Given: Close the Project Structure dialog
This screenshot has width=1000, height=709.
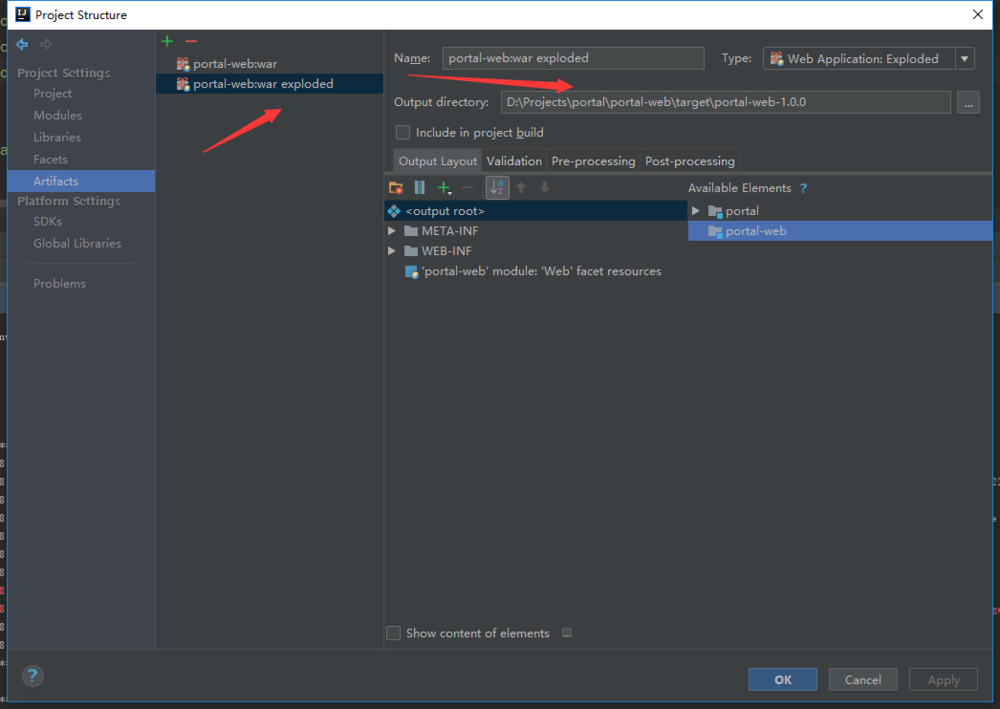Looking at the screenshot, I should (978, 14).
